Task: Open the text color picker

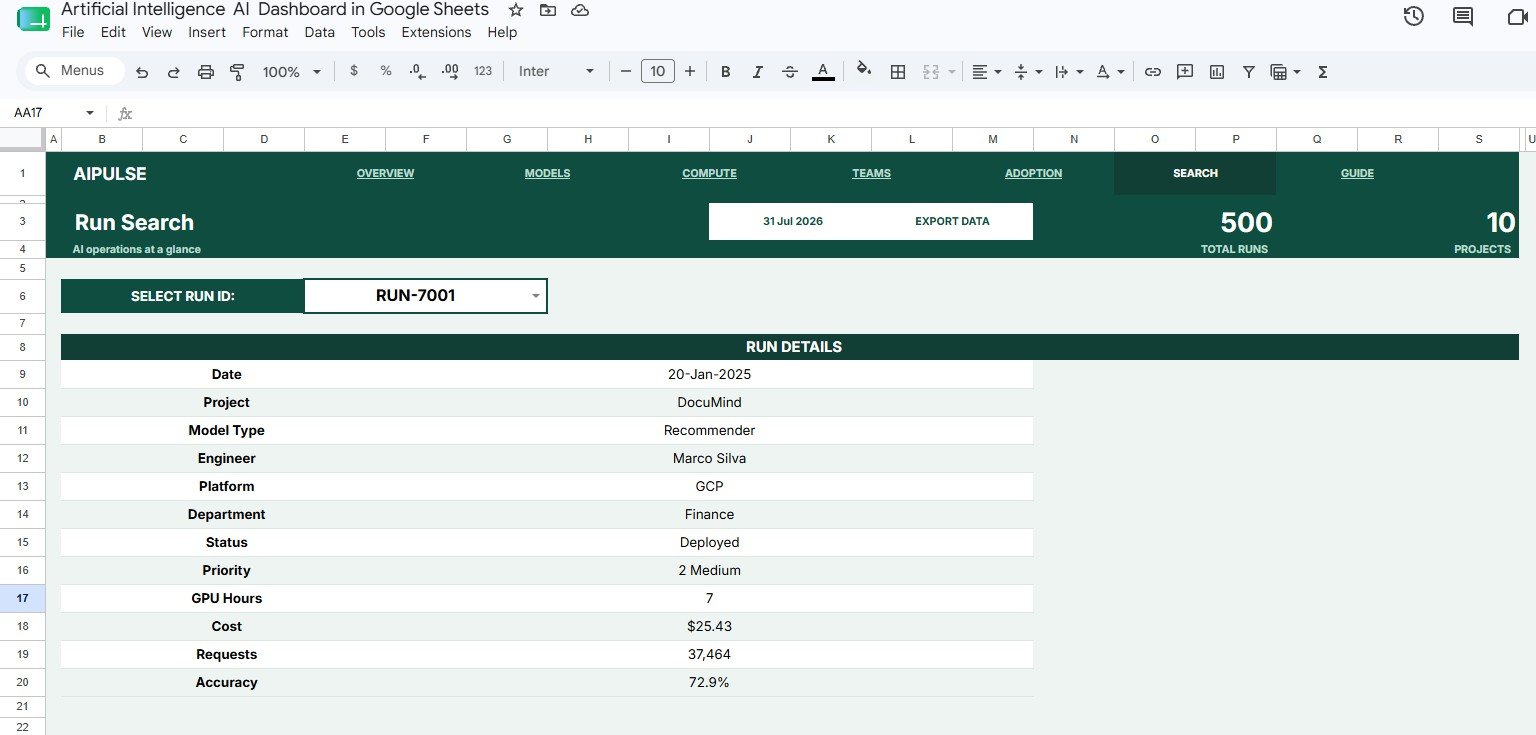Action: pos(823,72)
